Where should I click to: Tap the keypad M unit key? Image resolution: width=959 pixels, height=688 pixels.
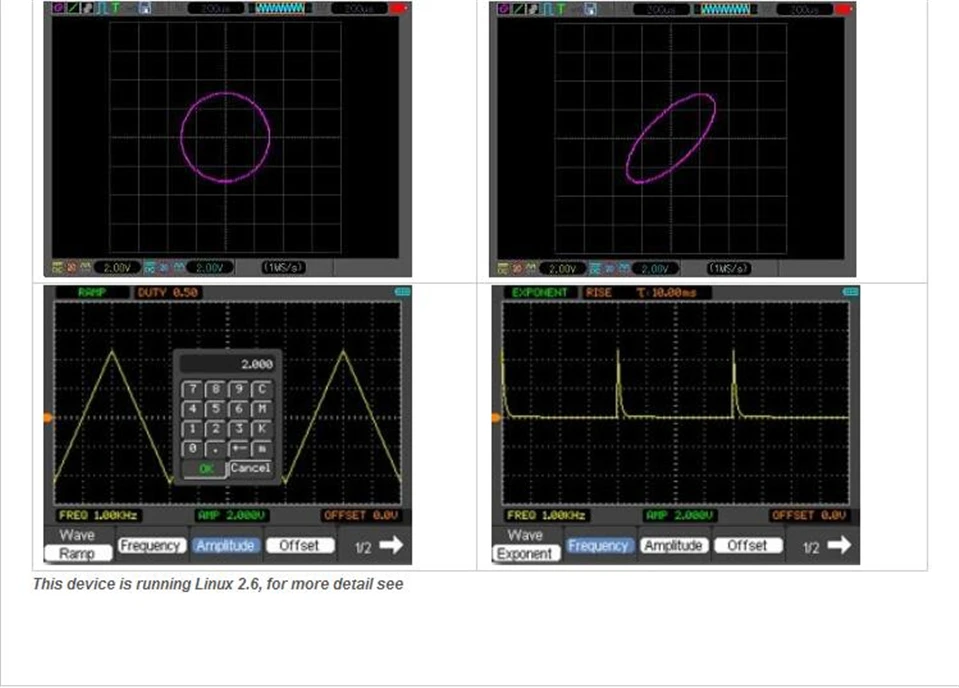(262, 409)
